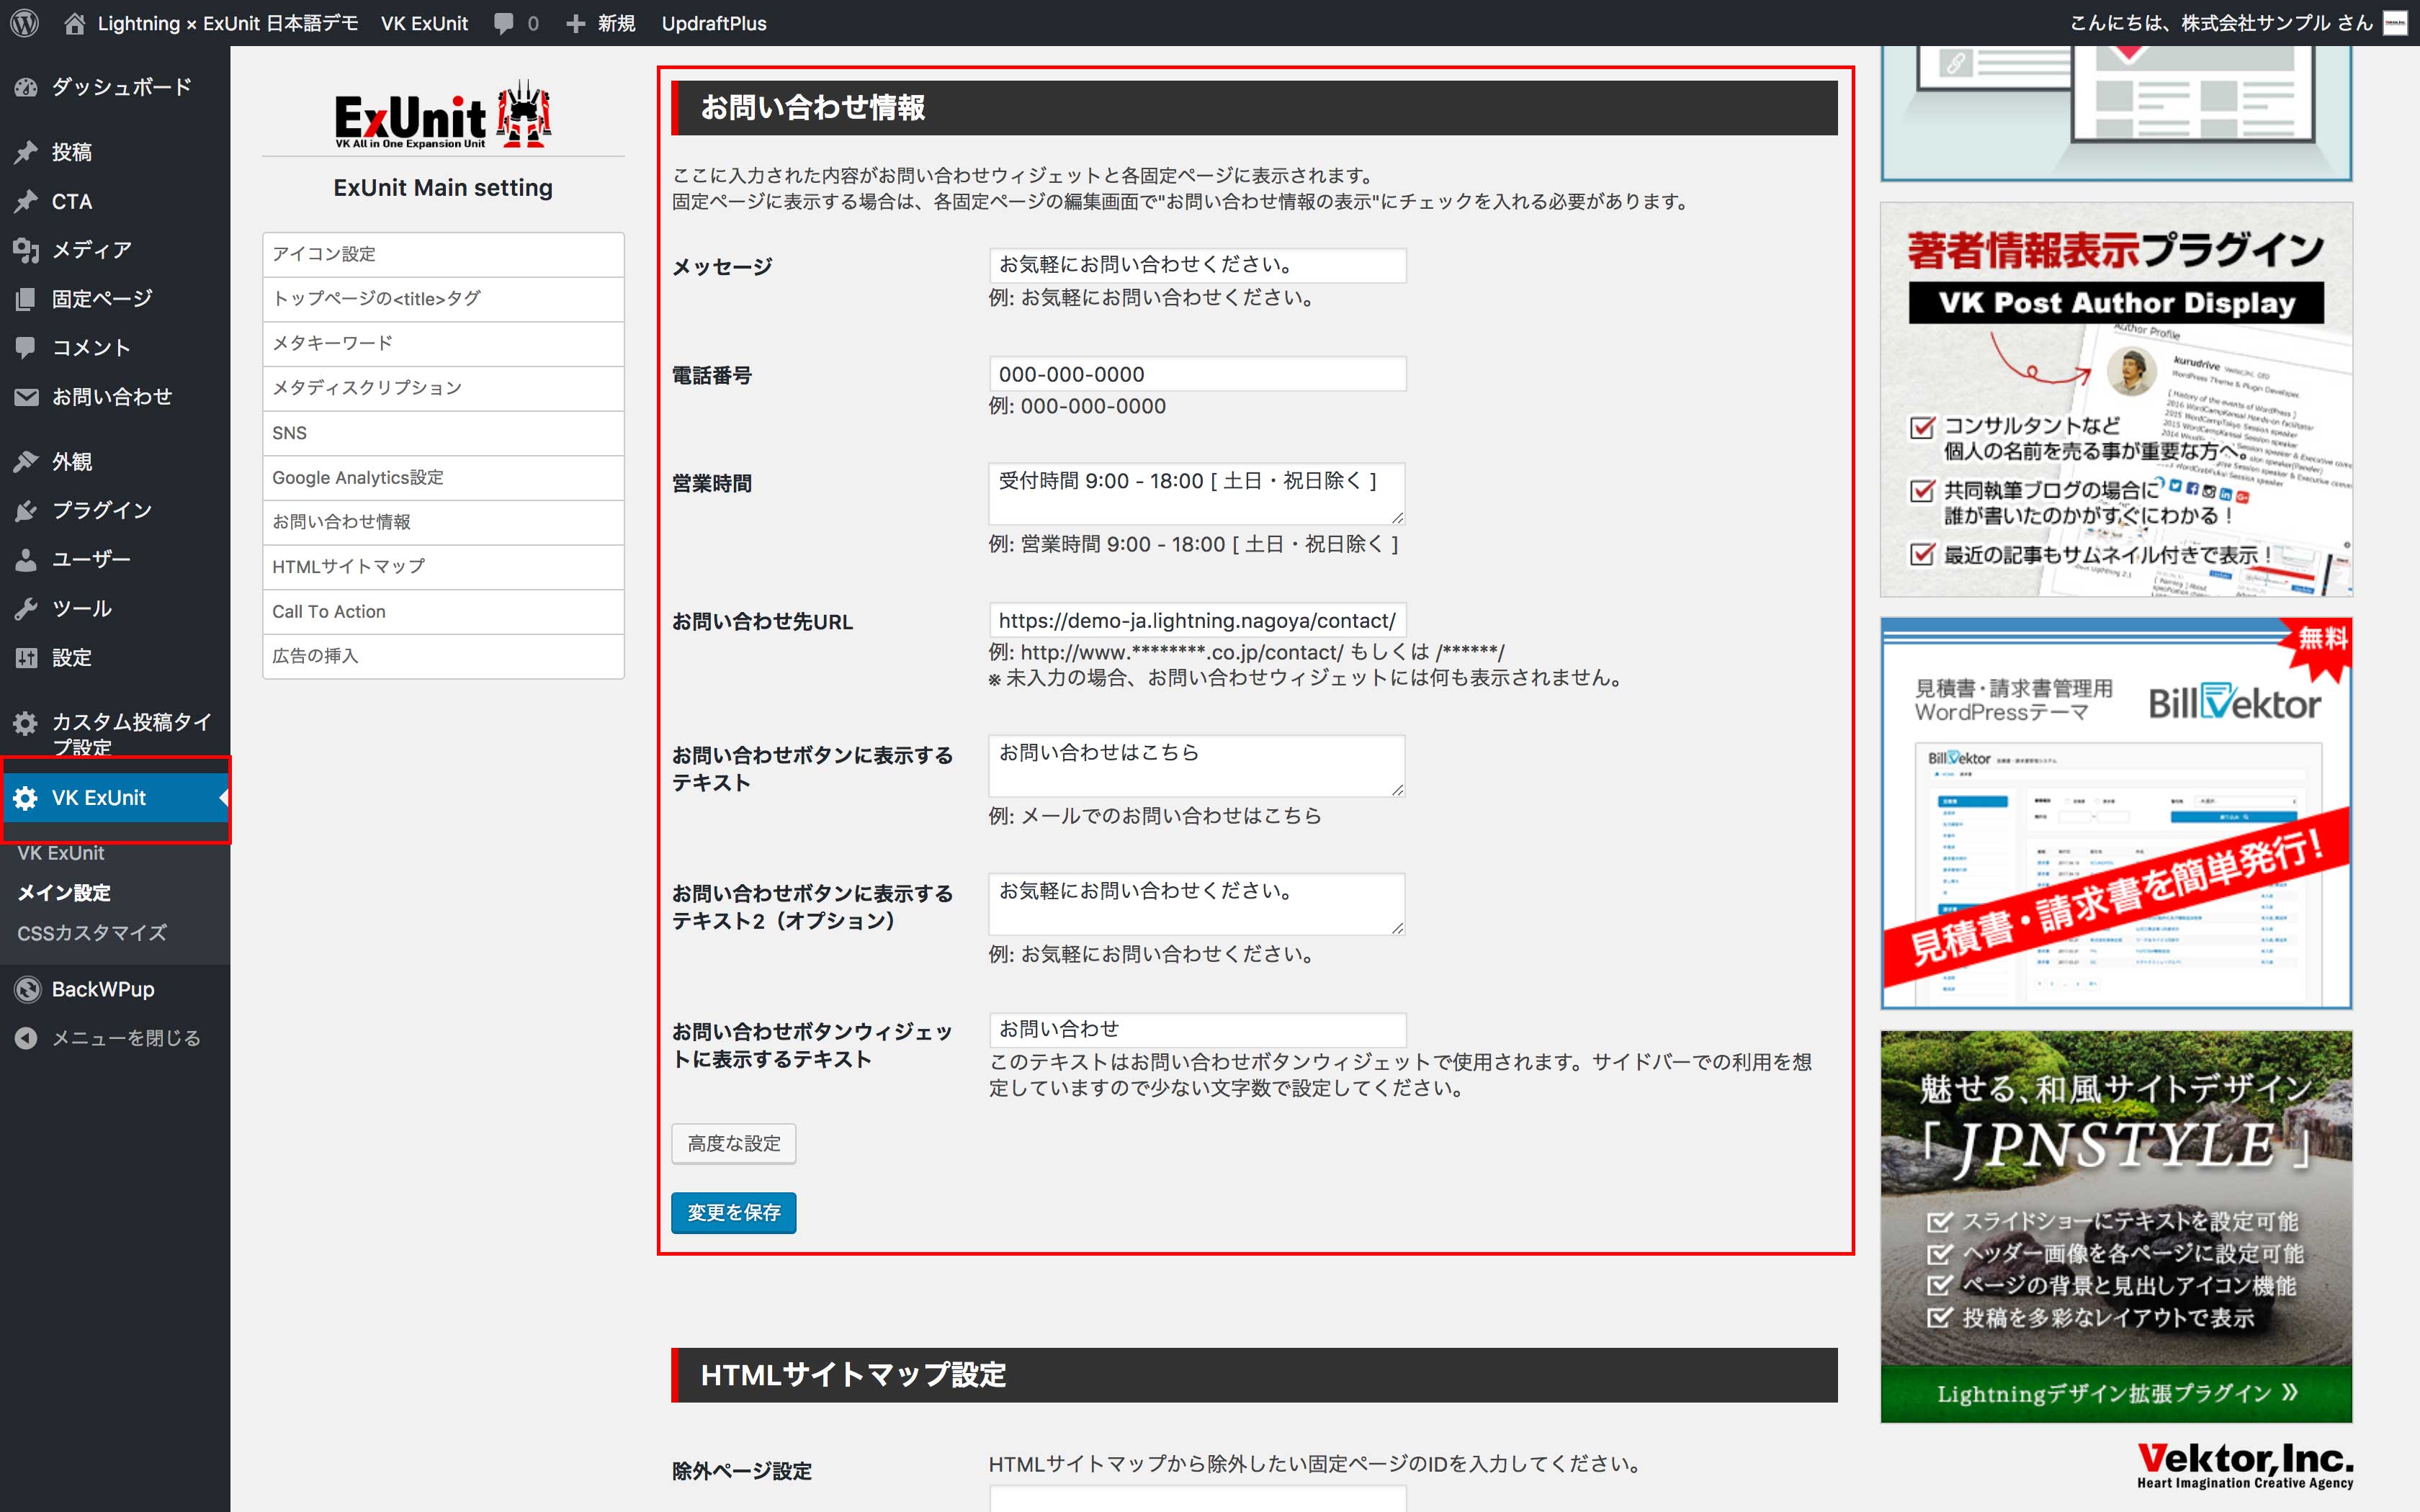Jump to メタキーワード section
Image resolution: width=2420 pixels, height=1512 pixels.
tap(443, 343)
